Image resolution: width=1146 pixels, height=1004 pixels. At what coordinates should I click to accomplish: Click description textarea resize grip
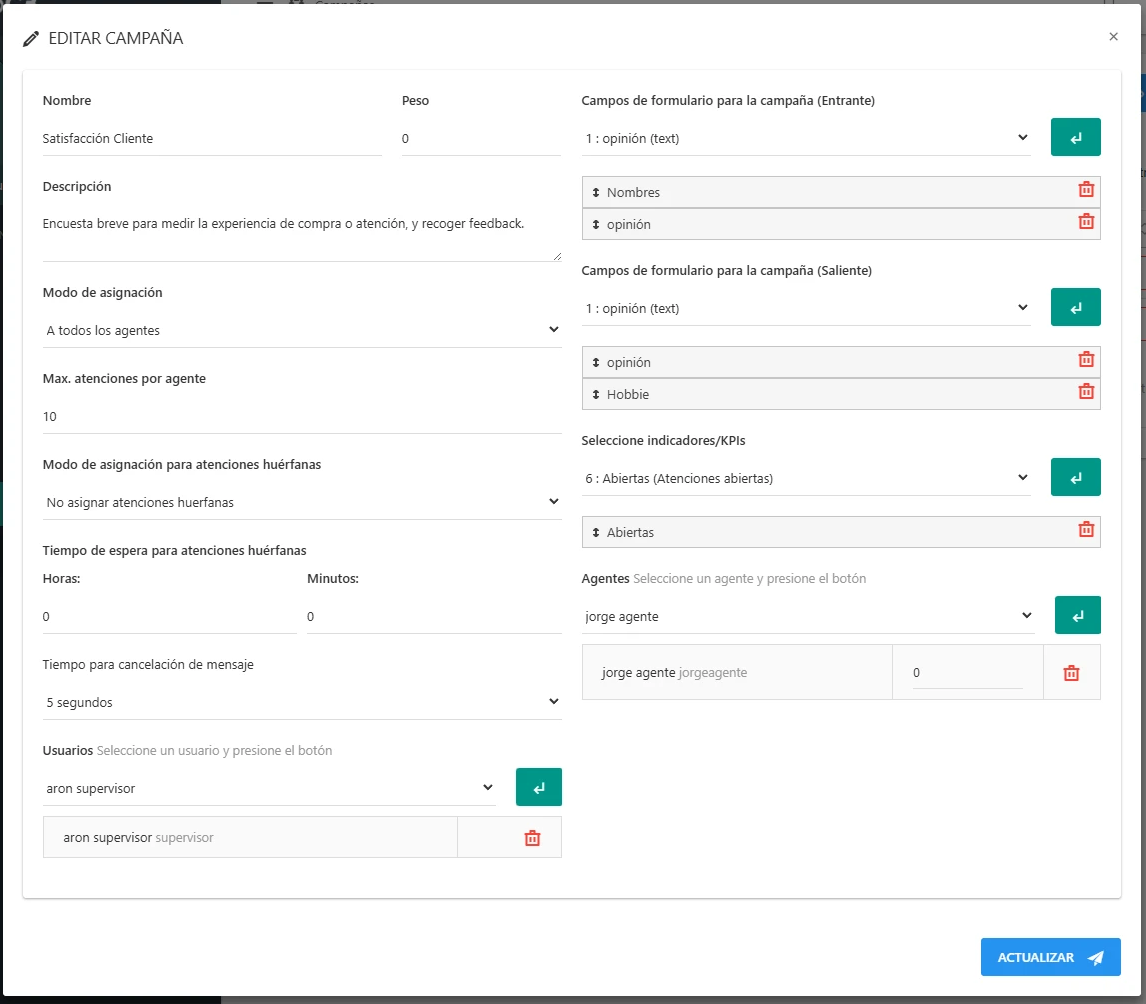pyautogui.click(x=558, y=256)
